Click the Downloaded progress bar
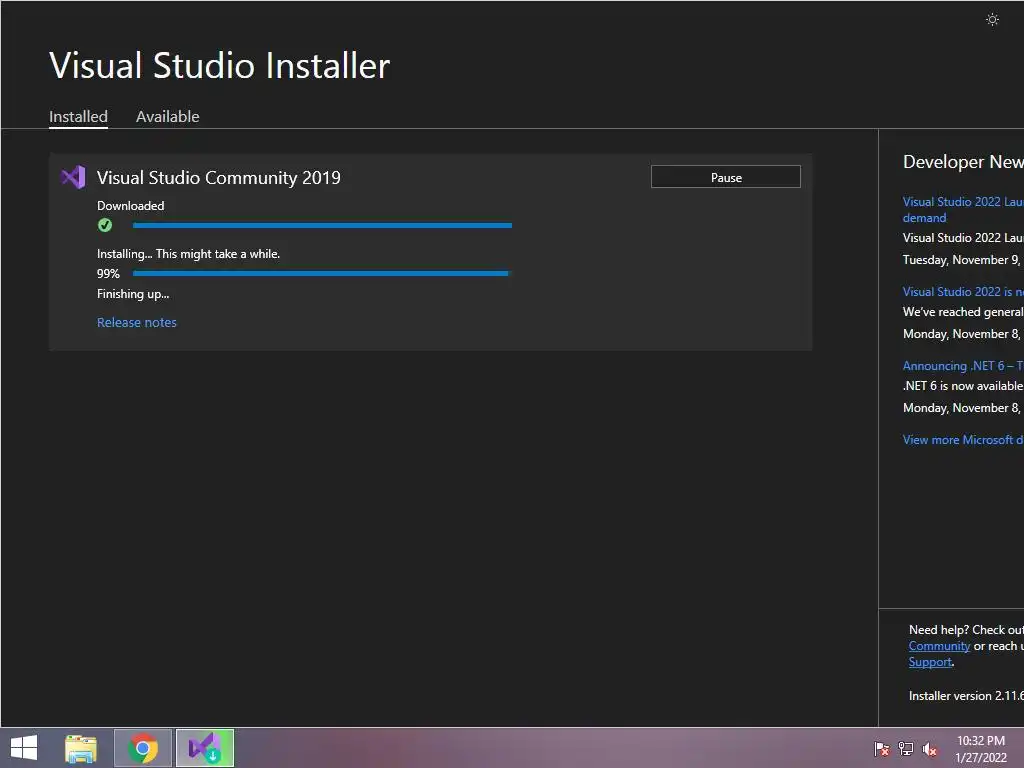This screenshot has width=1024, height=768. pyautogui.click(x=322, y=225)
